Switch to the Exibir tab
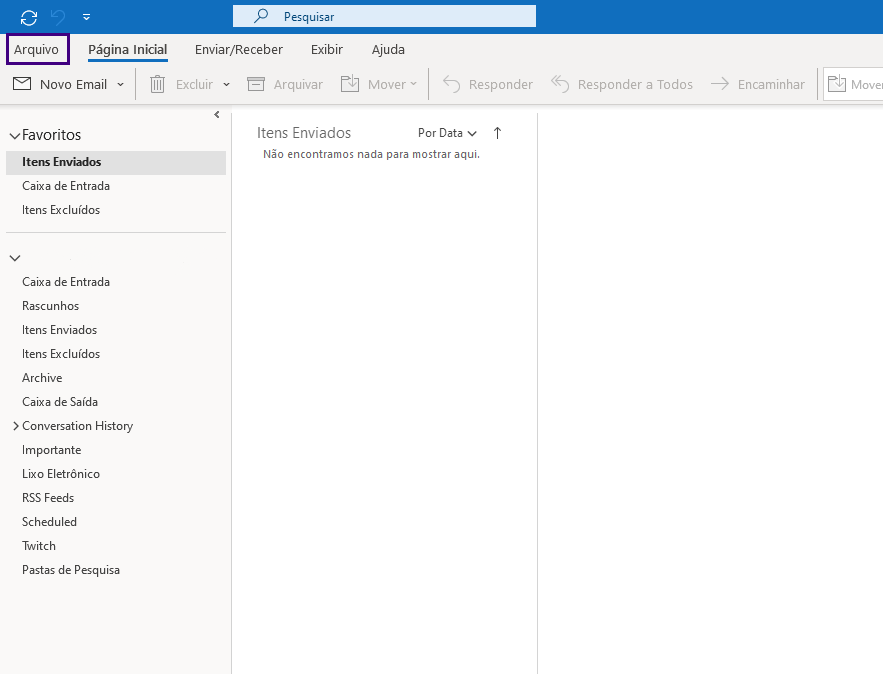This screenshot has height=674, width=883. pos(327,50)
